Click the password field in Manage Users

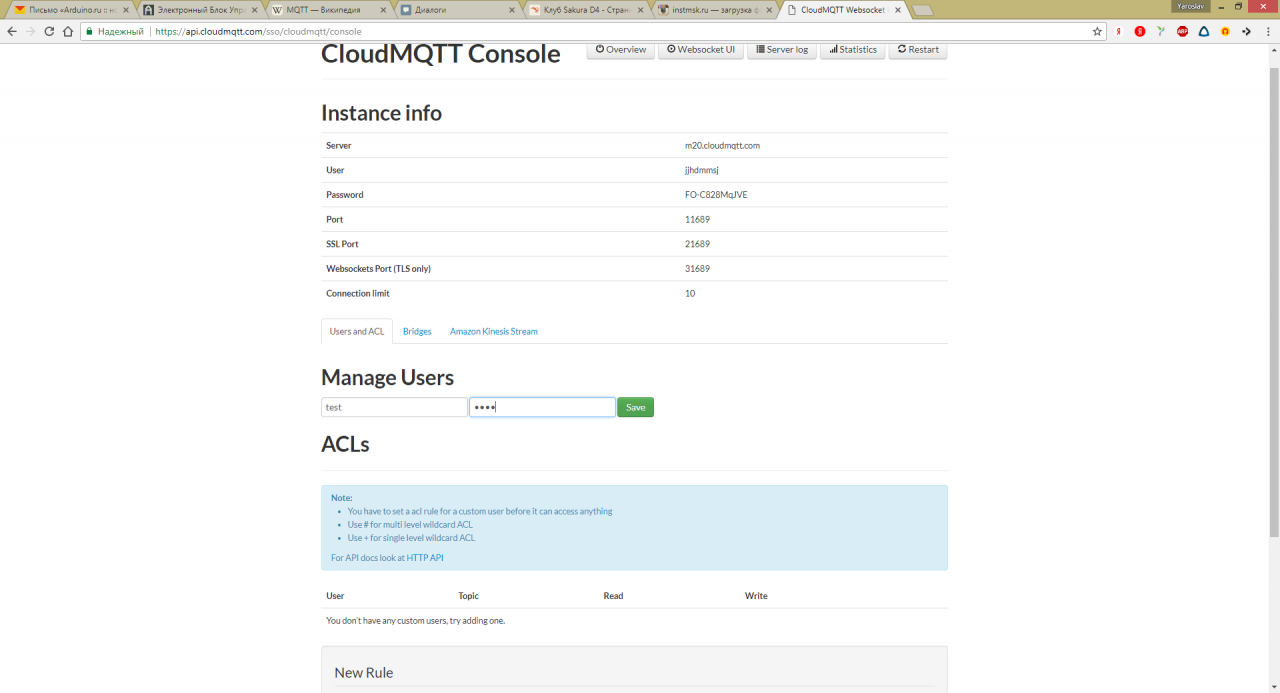(542, 407)
